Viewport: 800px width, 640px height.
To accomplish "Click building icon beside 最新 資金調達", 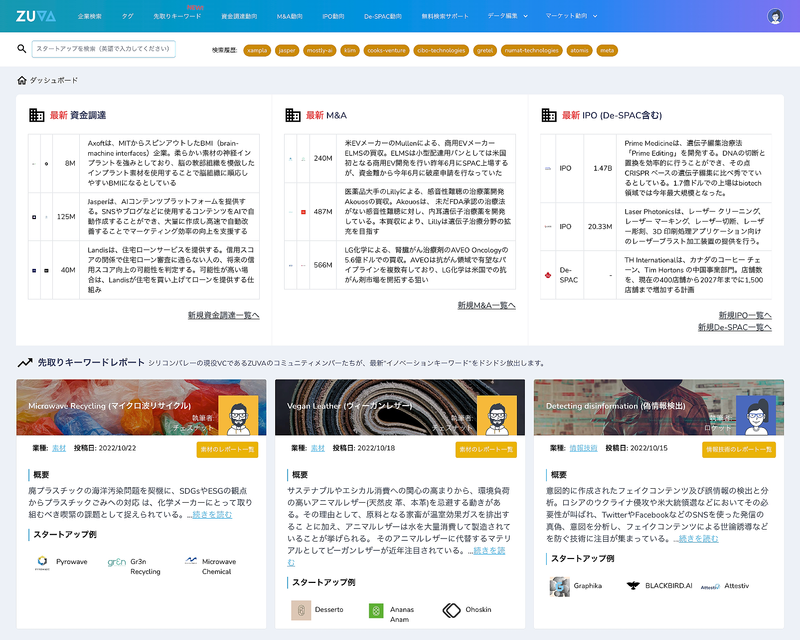I will pyautogui.click(x=37, y=115).
